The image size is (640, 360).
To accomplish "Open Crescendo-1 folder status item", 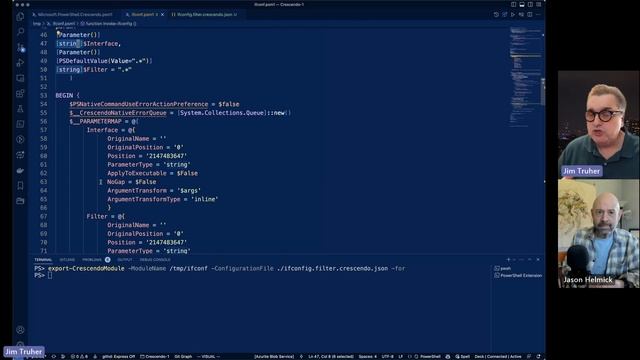I will pyautogui.click(x=154, y=356).
